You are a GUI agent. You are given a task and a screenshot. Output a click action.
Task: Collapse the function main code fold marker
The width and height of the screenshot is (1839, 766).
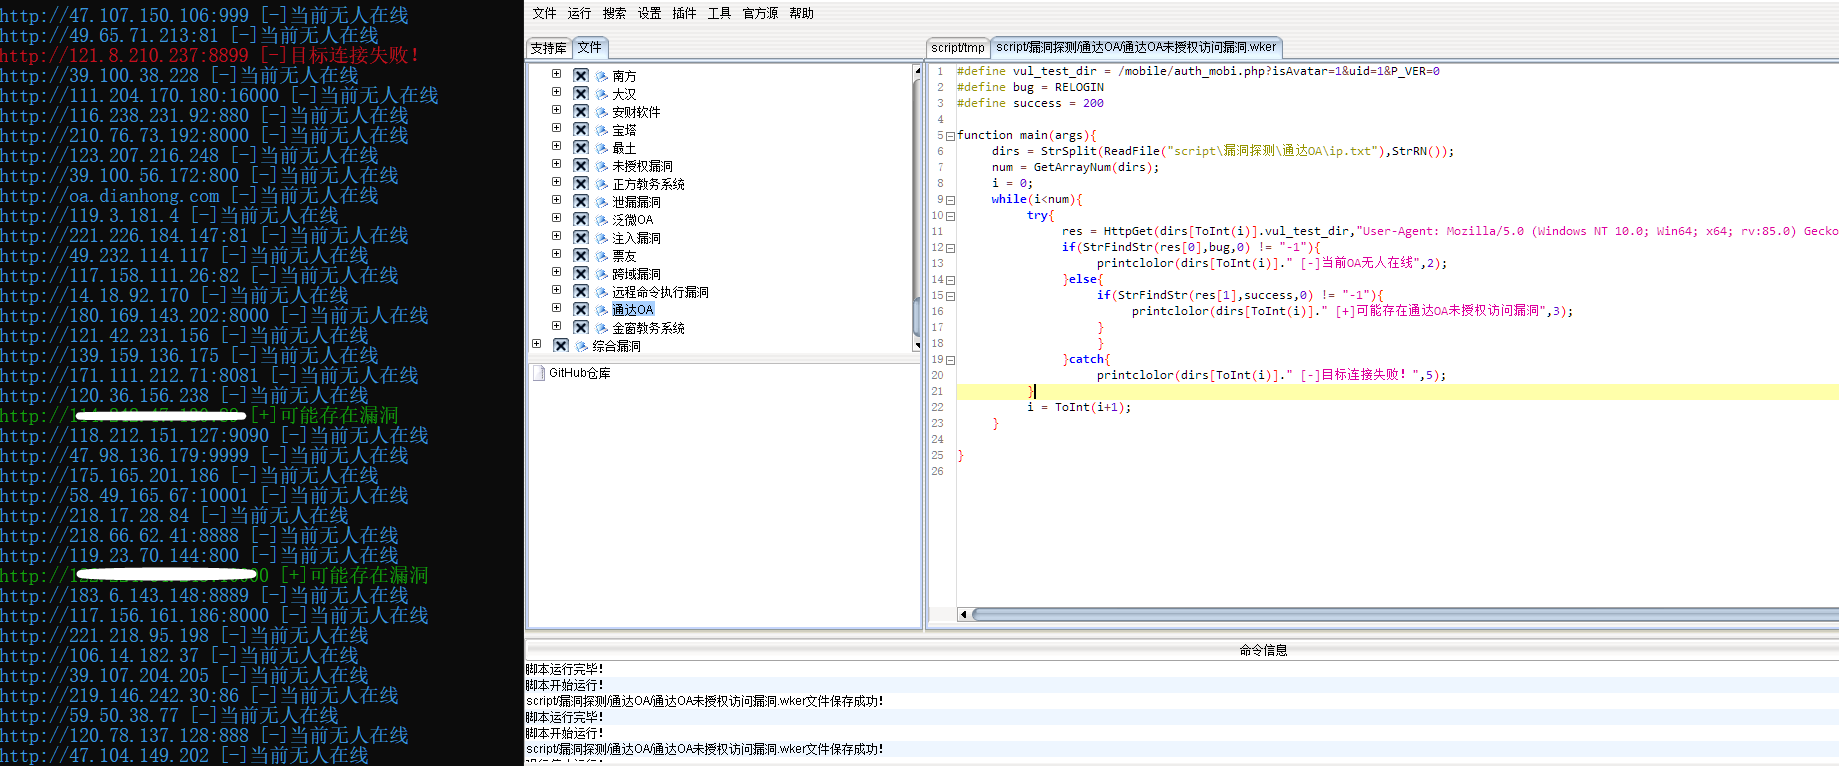coord(950,136)
